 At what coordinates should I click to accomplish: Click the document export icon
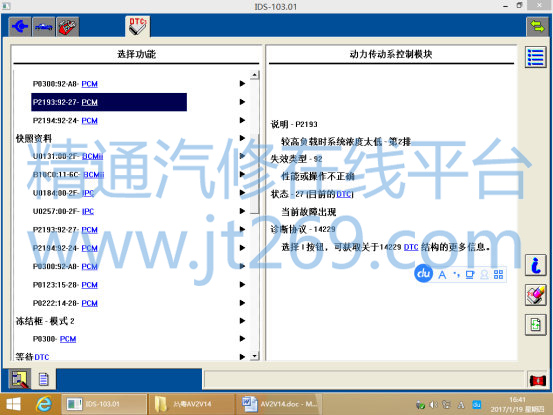click(535, 324)
